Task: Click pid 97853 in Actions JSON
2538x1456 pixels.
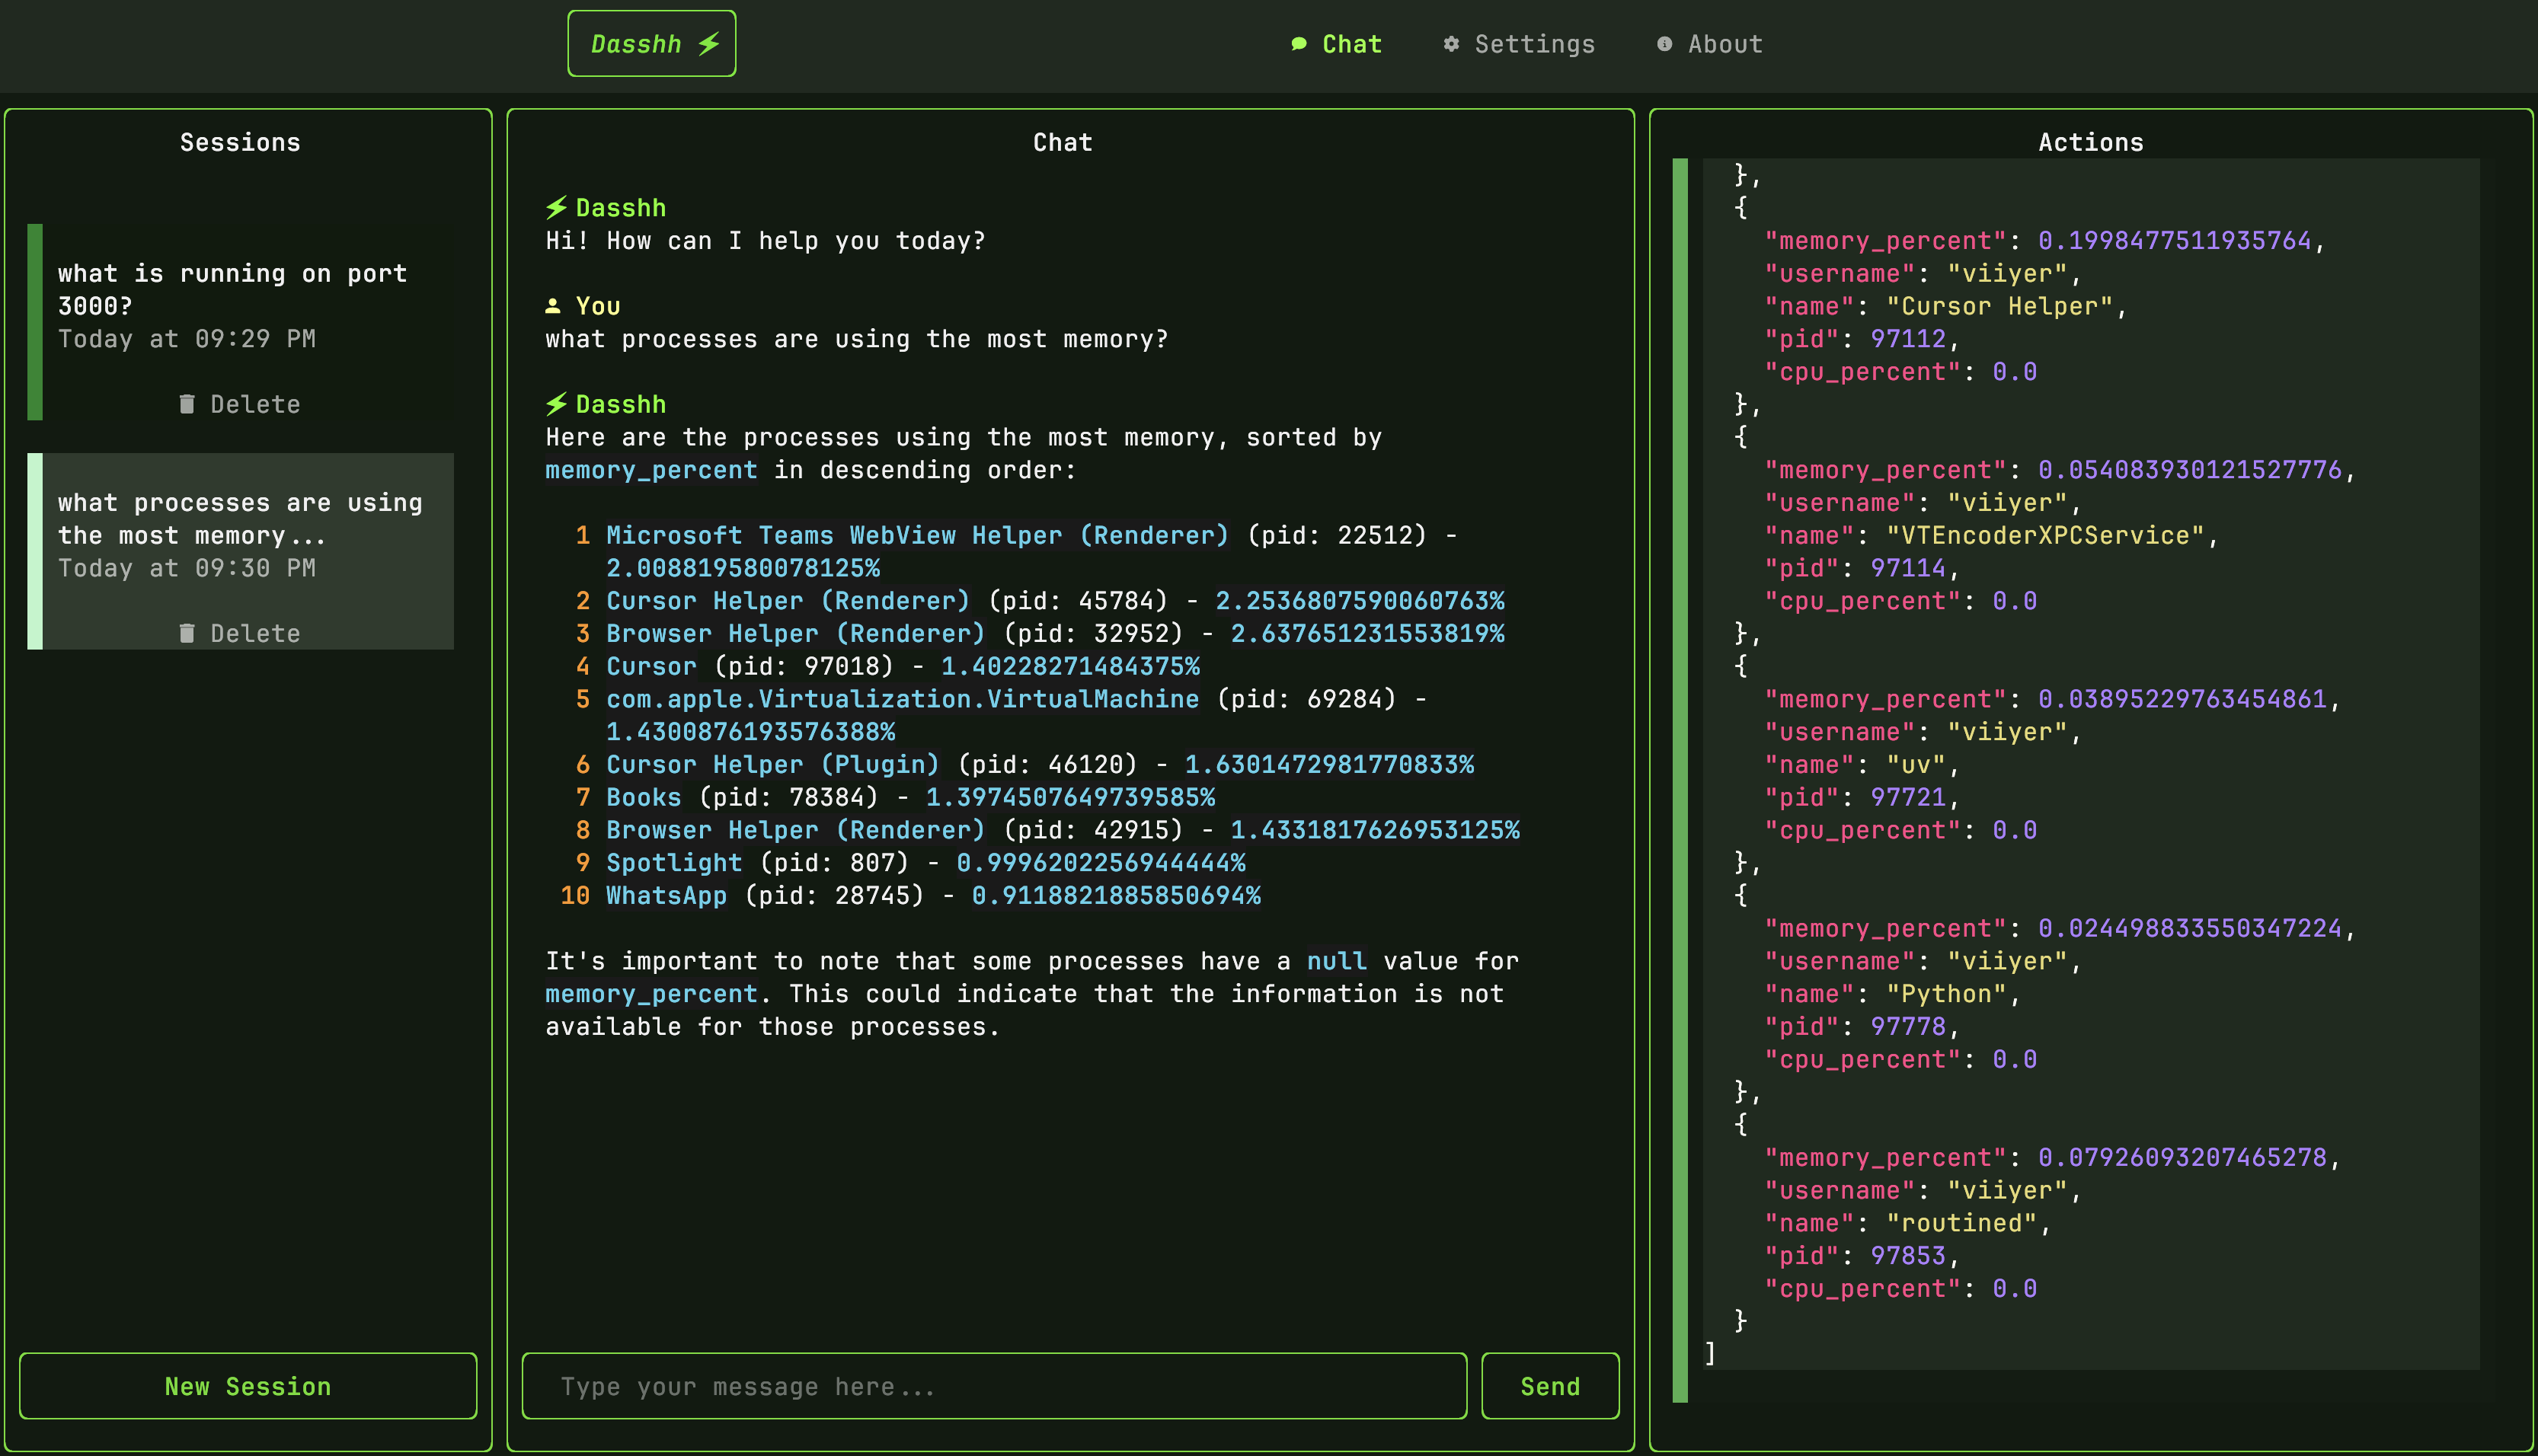Action: click(x=1908, y=1256)
